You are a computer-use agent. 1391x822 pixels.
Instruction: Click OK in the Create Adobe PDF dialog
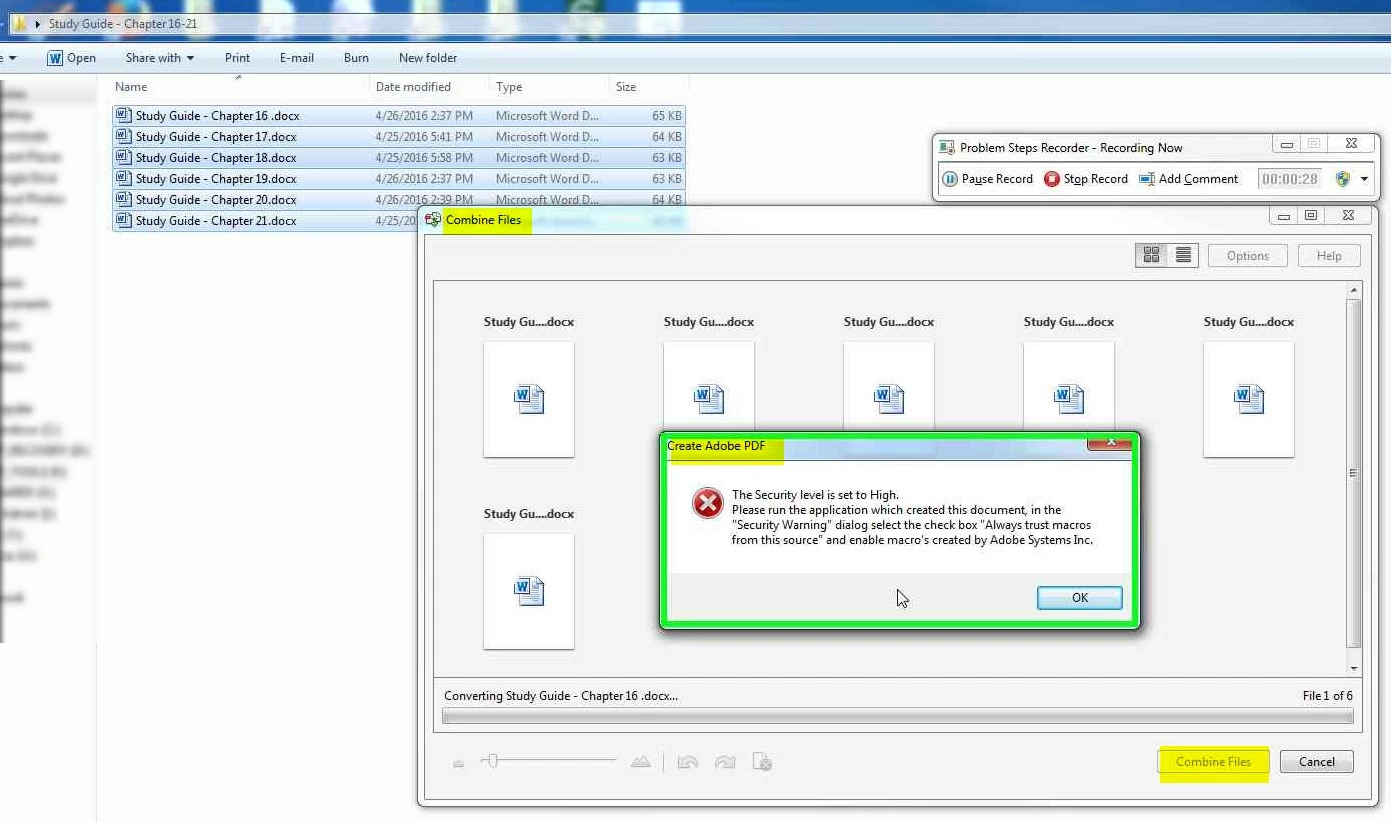[1080, 597]
